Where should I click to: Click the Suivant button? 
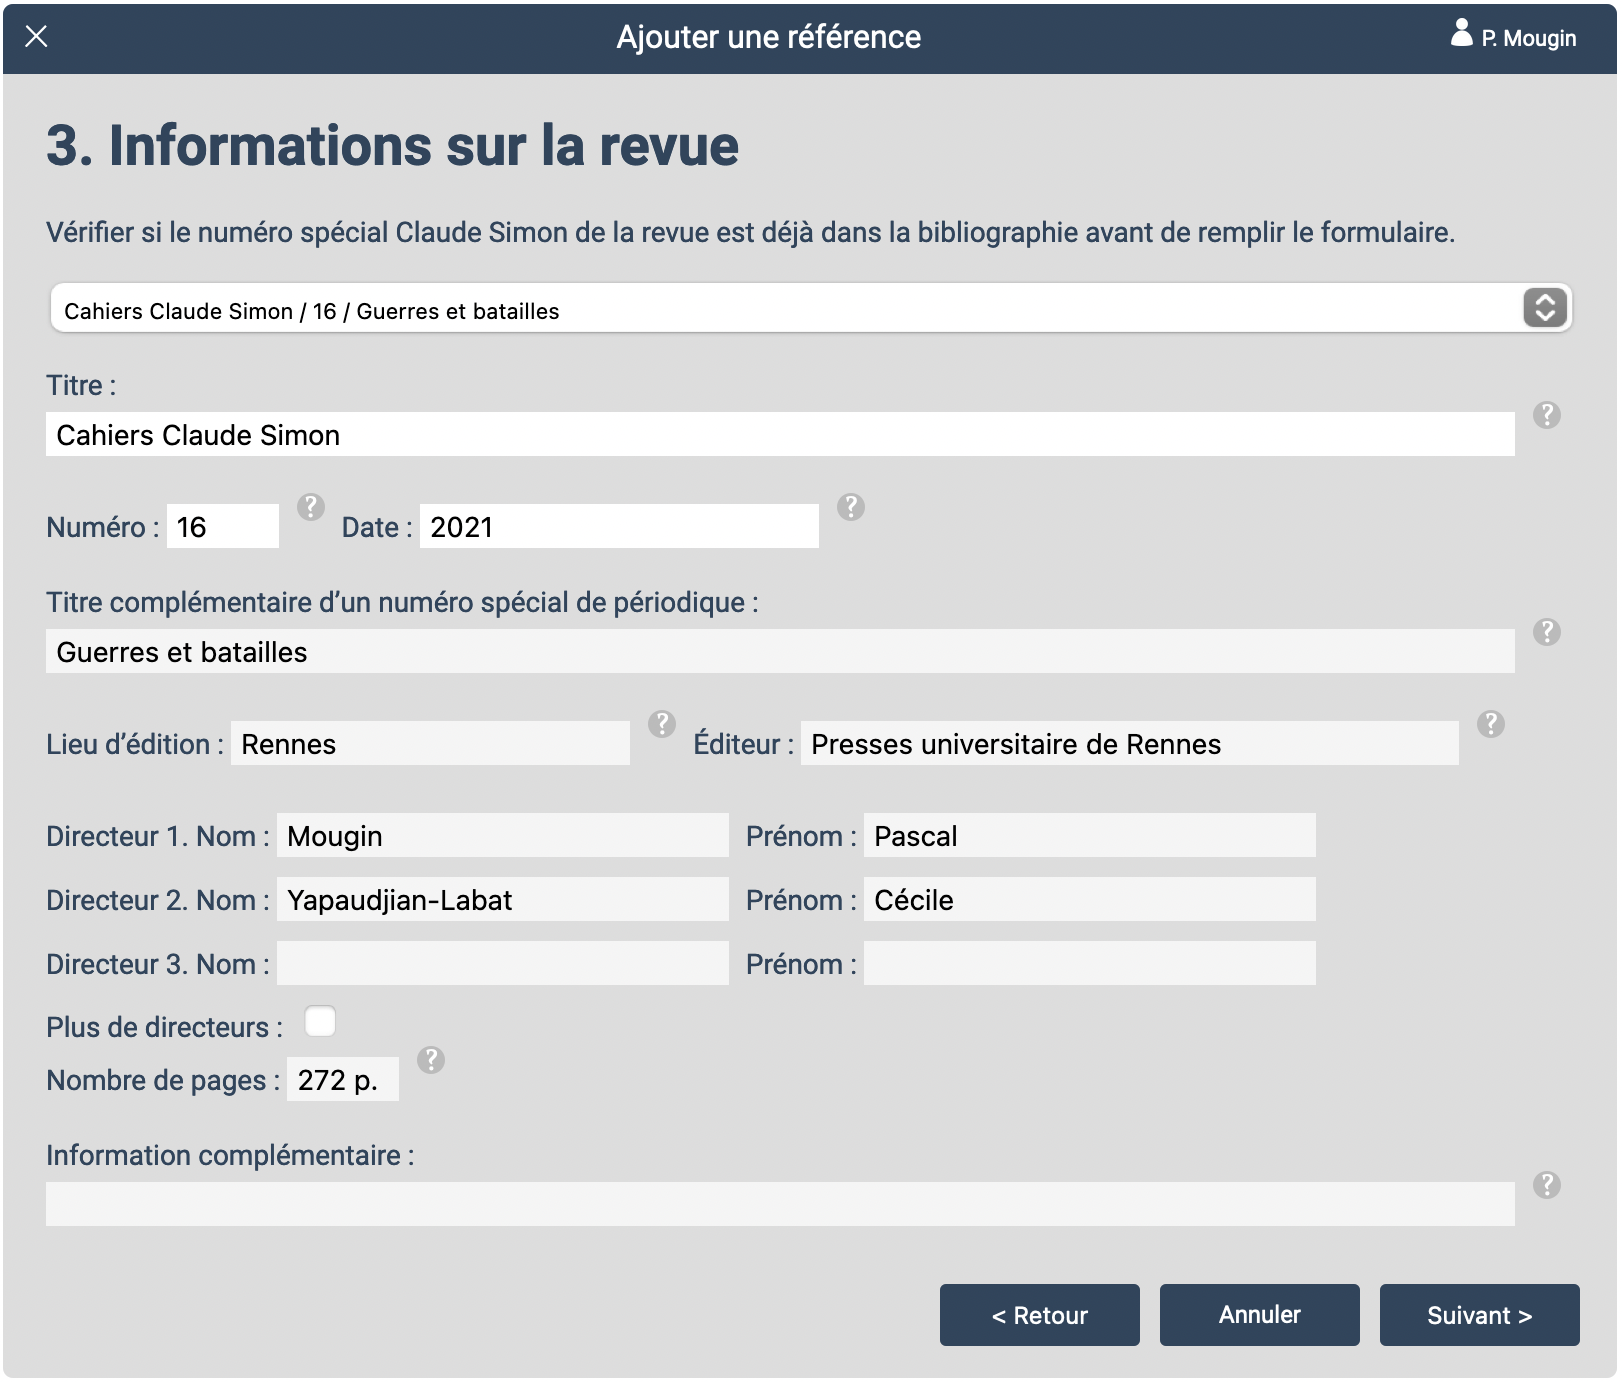point(1478,1315)
